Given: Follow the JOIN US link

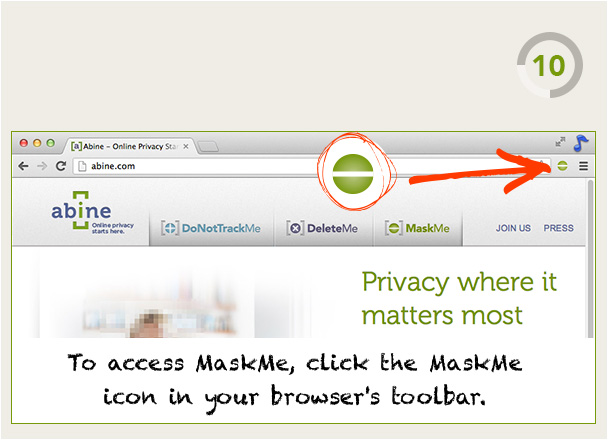Looking at the screenshot, I should point(513,228).
